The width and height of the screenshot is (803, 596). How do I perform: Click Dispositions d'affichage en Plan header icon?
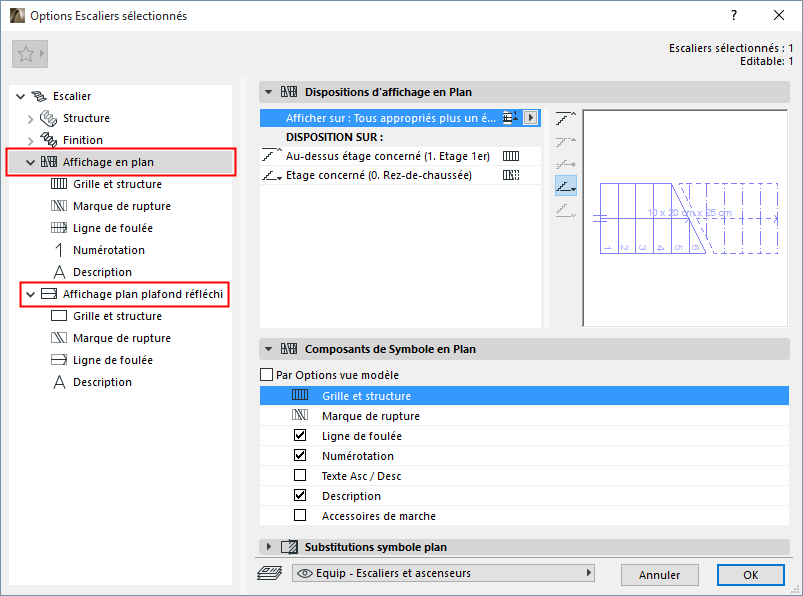click(289, 92)
